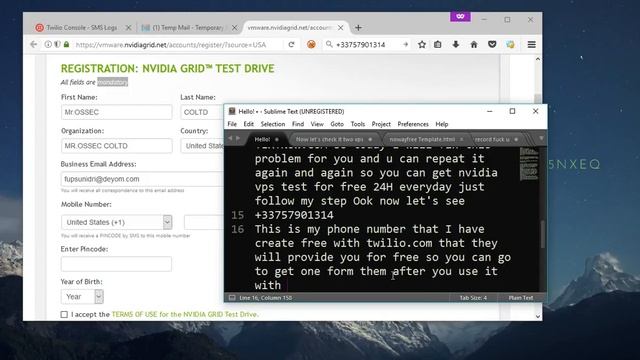Image resolution: width=640 pixels, height=360 pixels.
Task: Open the Firefox hamburger menu
Action: tap(531, 44)
